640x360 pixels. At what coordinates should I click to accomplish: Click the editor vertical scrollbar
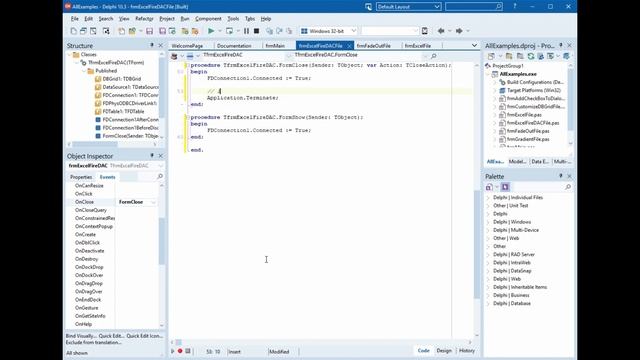476,245
